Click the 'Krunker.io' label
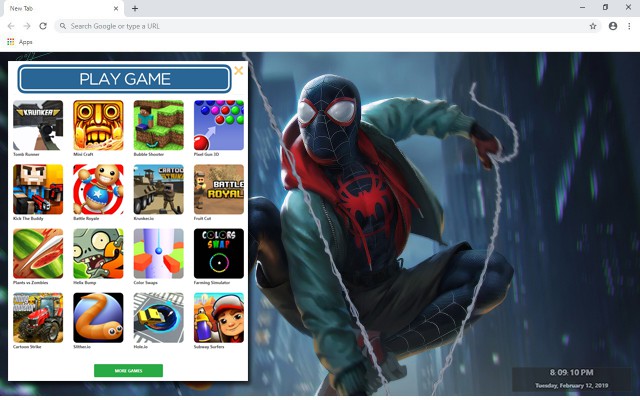640x400 pixels. coord(144,218)
